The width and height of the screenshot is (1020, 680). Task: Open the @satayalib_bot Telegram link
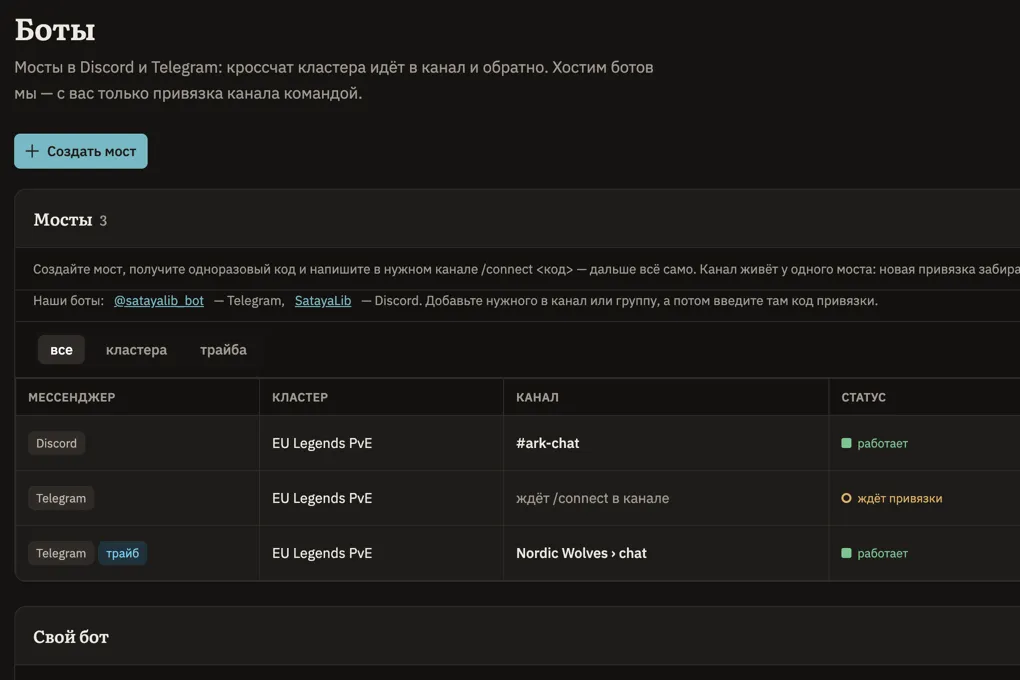(159, 301)
